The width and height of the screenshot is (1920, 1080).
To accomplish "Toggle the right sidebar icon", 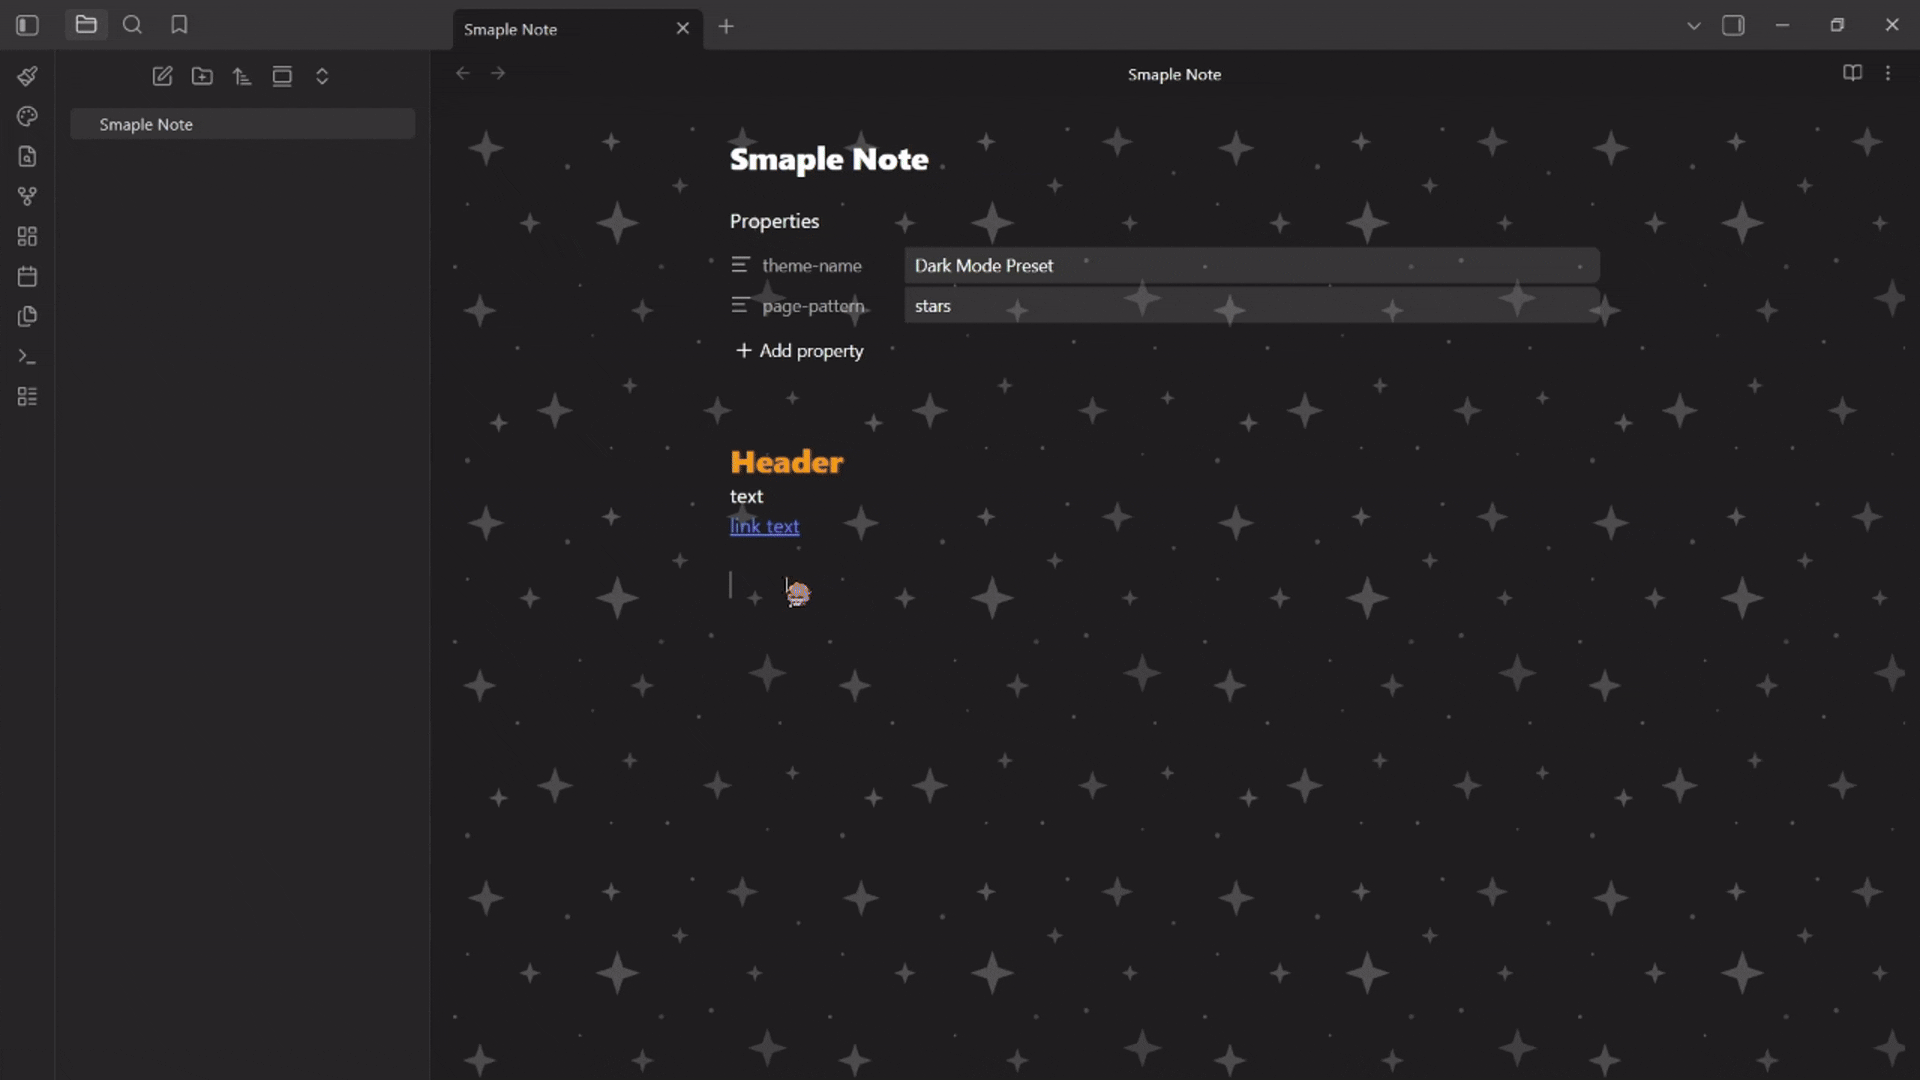I will 1733,26.
